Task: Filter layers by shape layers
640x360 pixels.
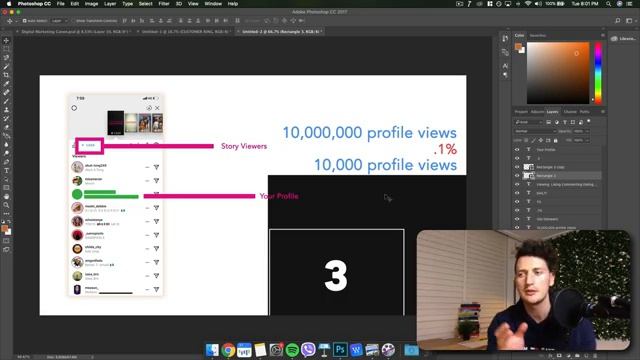Action: (573, 122)
